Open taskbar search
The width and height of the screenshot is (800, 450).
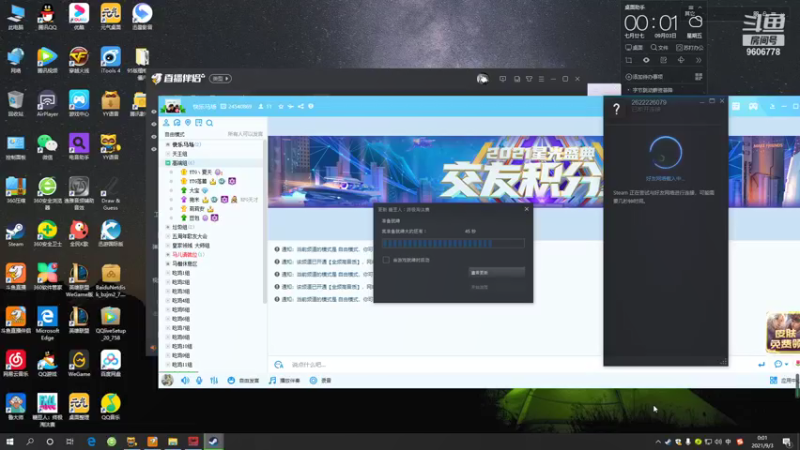[x=30, y=442]
